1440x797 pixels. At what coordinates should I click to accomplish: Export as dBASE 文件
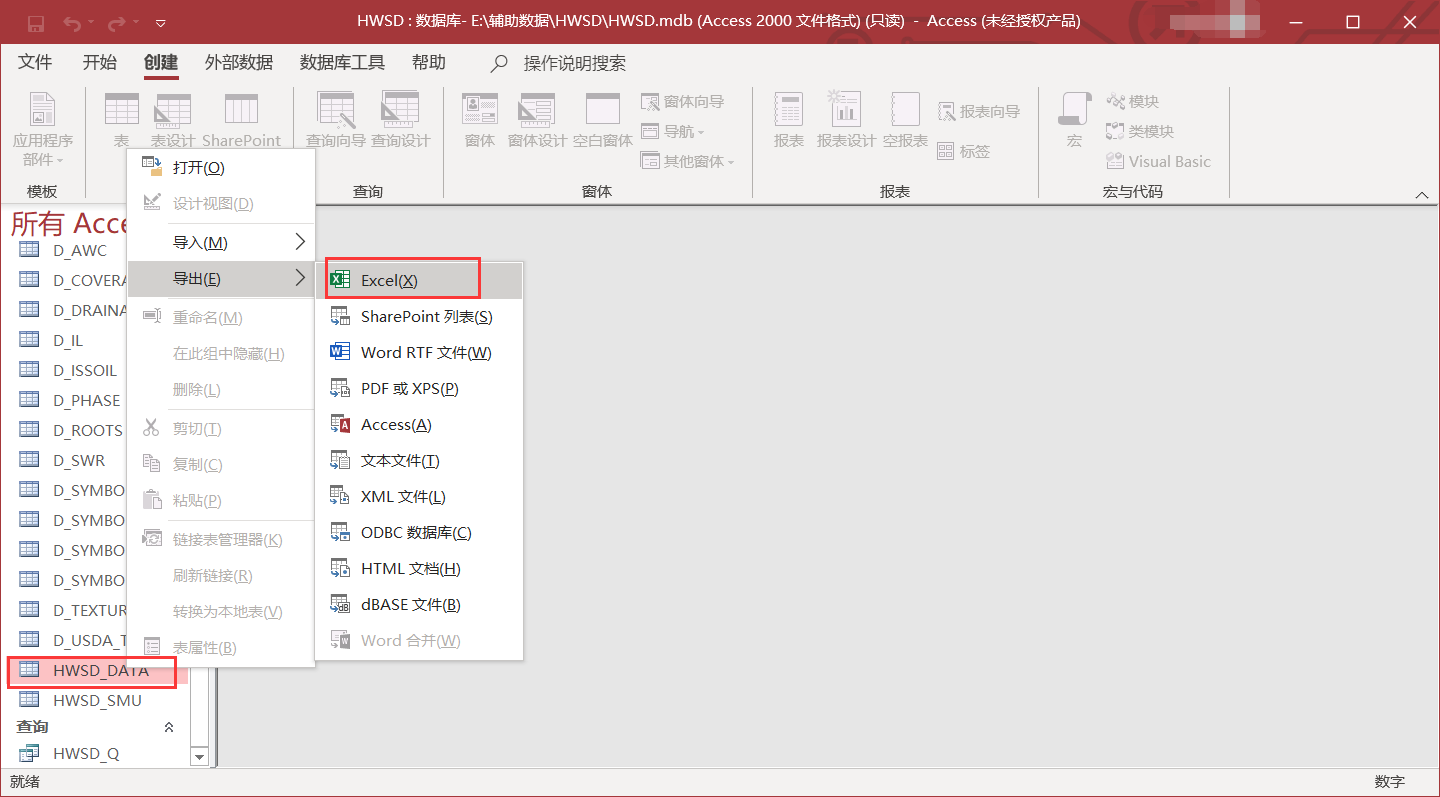[419, 604]
